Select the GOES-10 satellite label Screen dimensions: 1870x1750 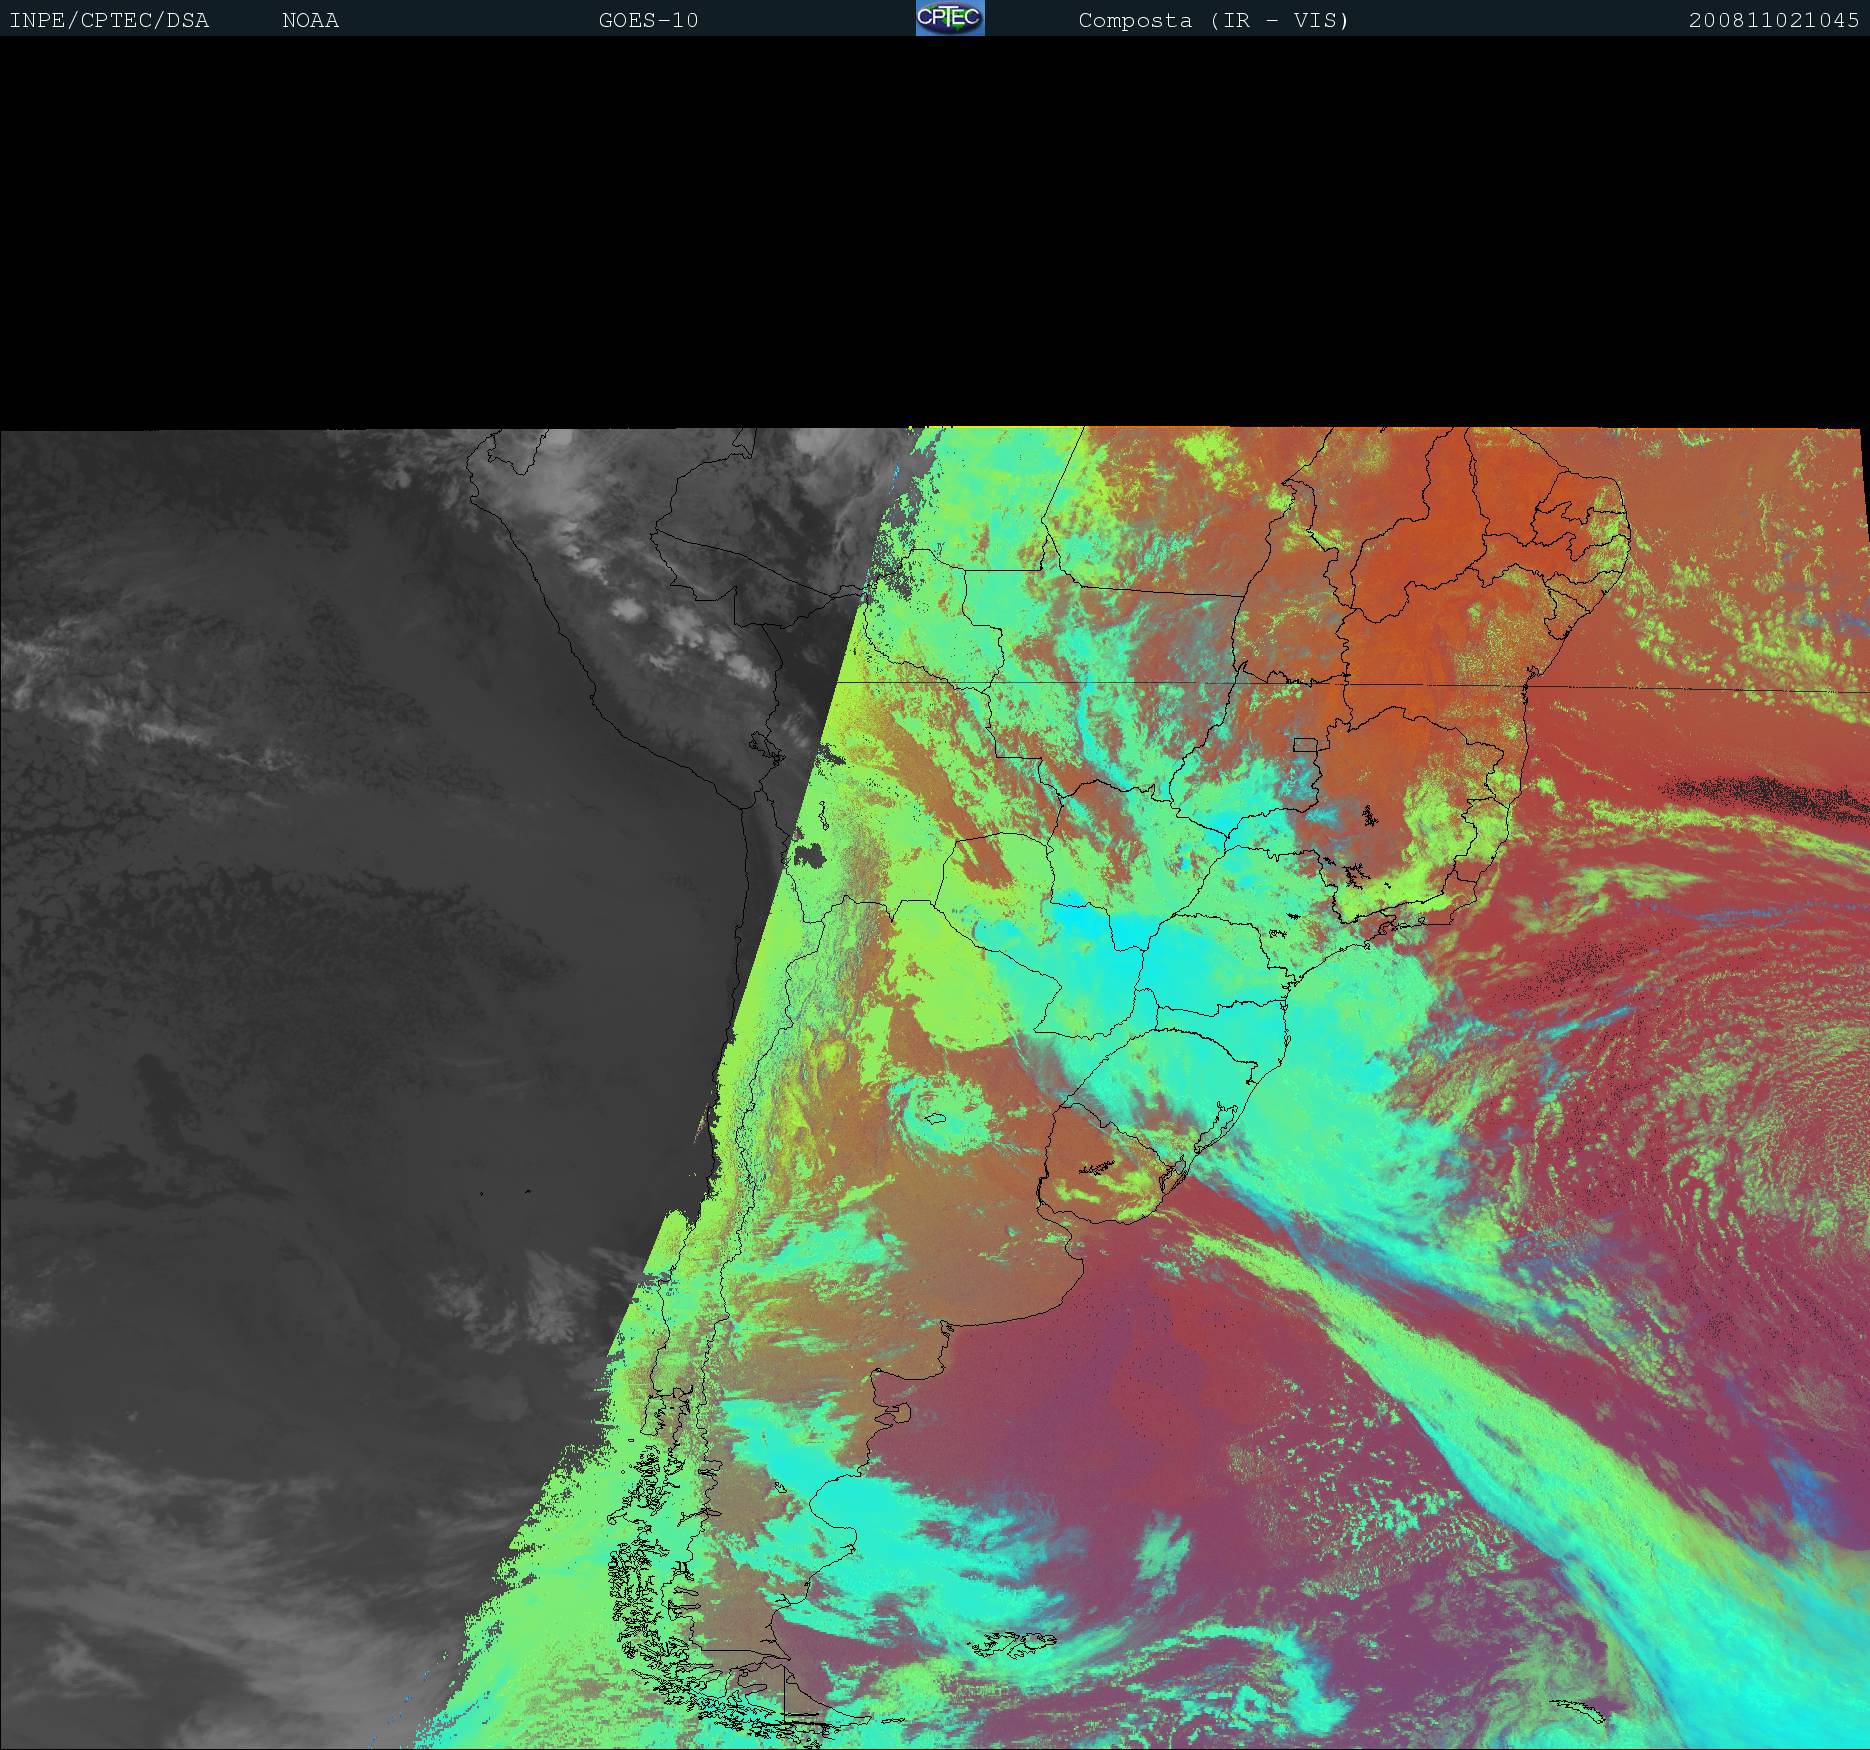pyautogui.click(x=648, y=20)
